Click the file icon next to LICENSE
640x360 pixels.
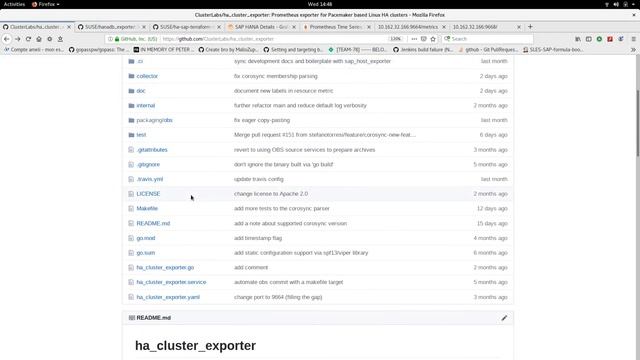pos(131,194)
